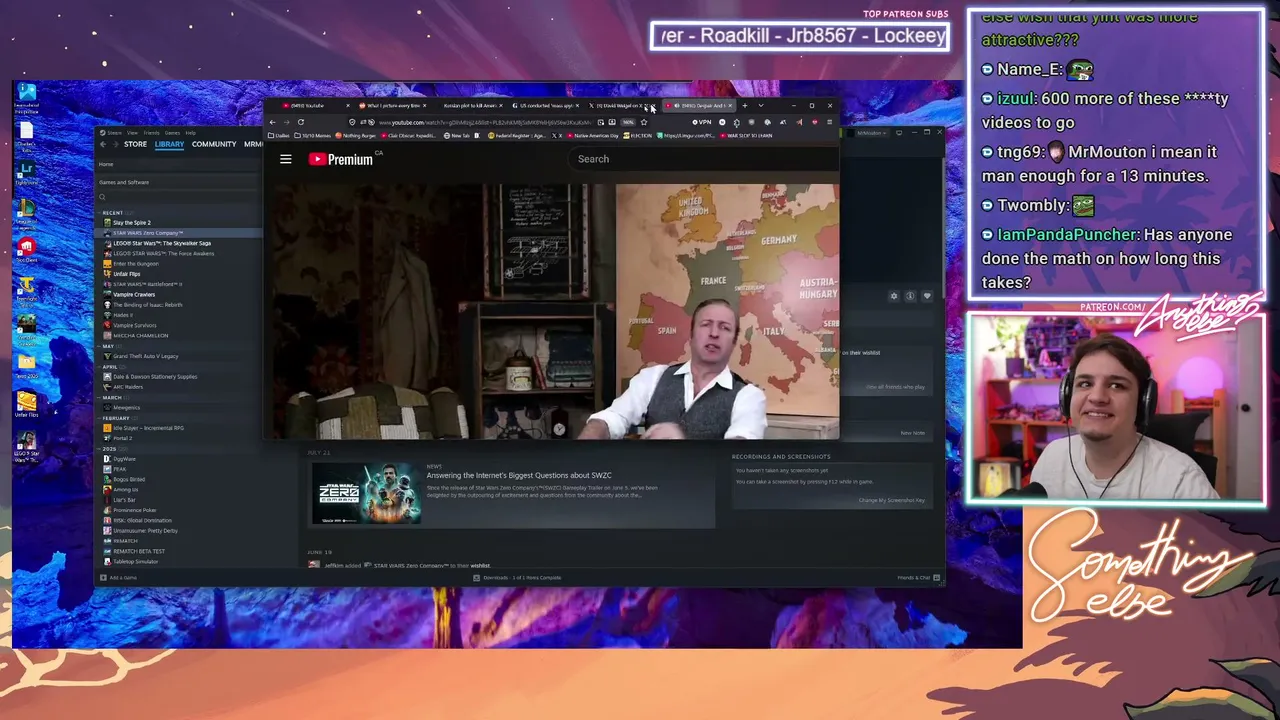Select the Unfair Flips game icon
The width and height of the screenshot is (1280, 720).
tap(108, 274)
